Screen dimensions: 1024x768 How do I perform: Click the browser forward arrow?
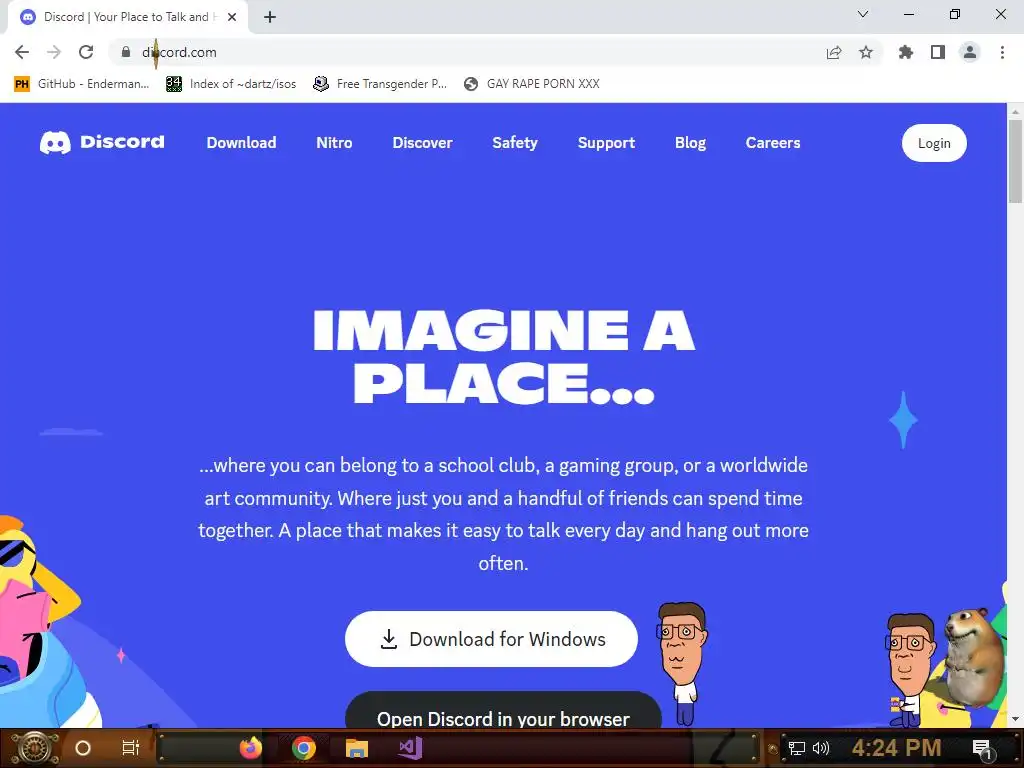pyautogui.click(x=54, y=52)
